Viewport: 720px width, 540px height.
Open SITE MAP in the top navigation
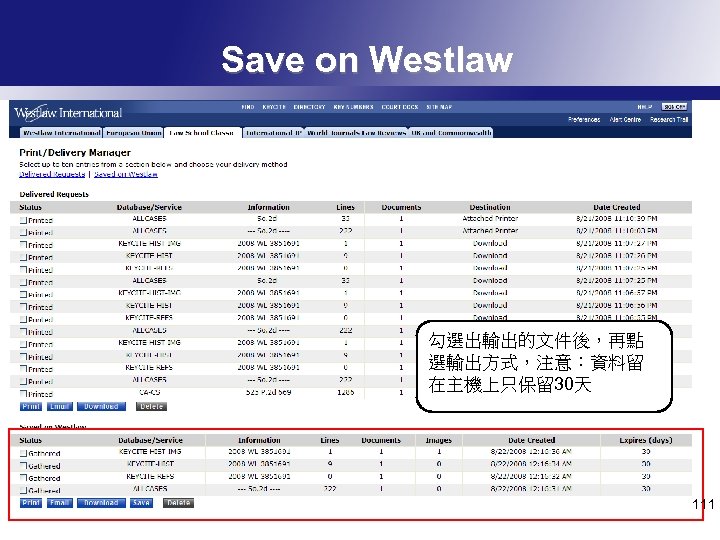pos(439,107)
